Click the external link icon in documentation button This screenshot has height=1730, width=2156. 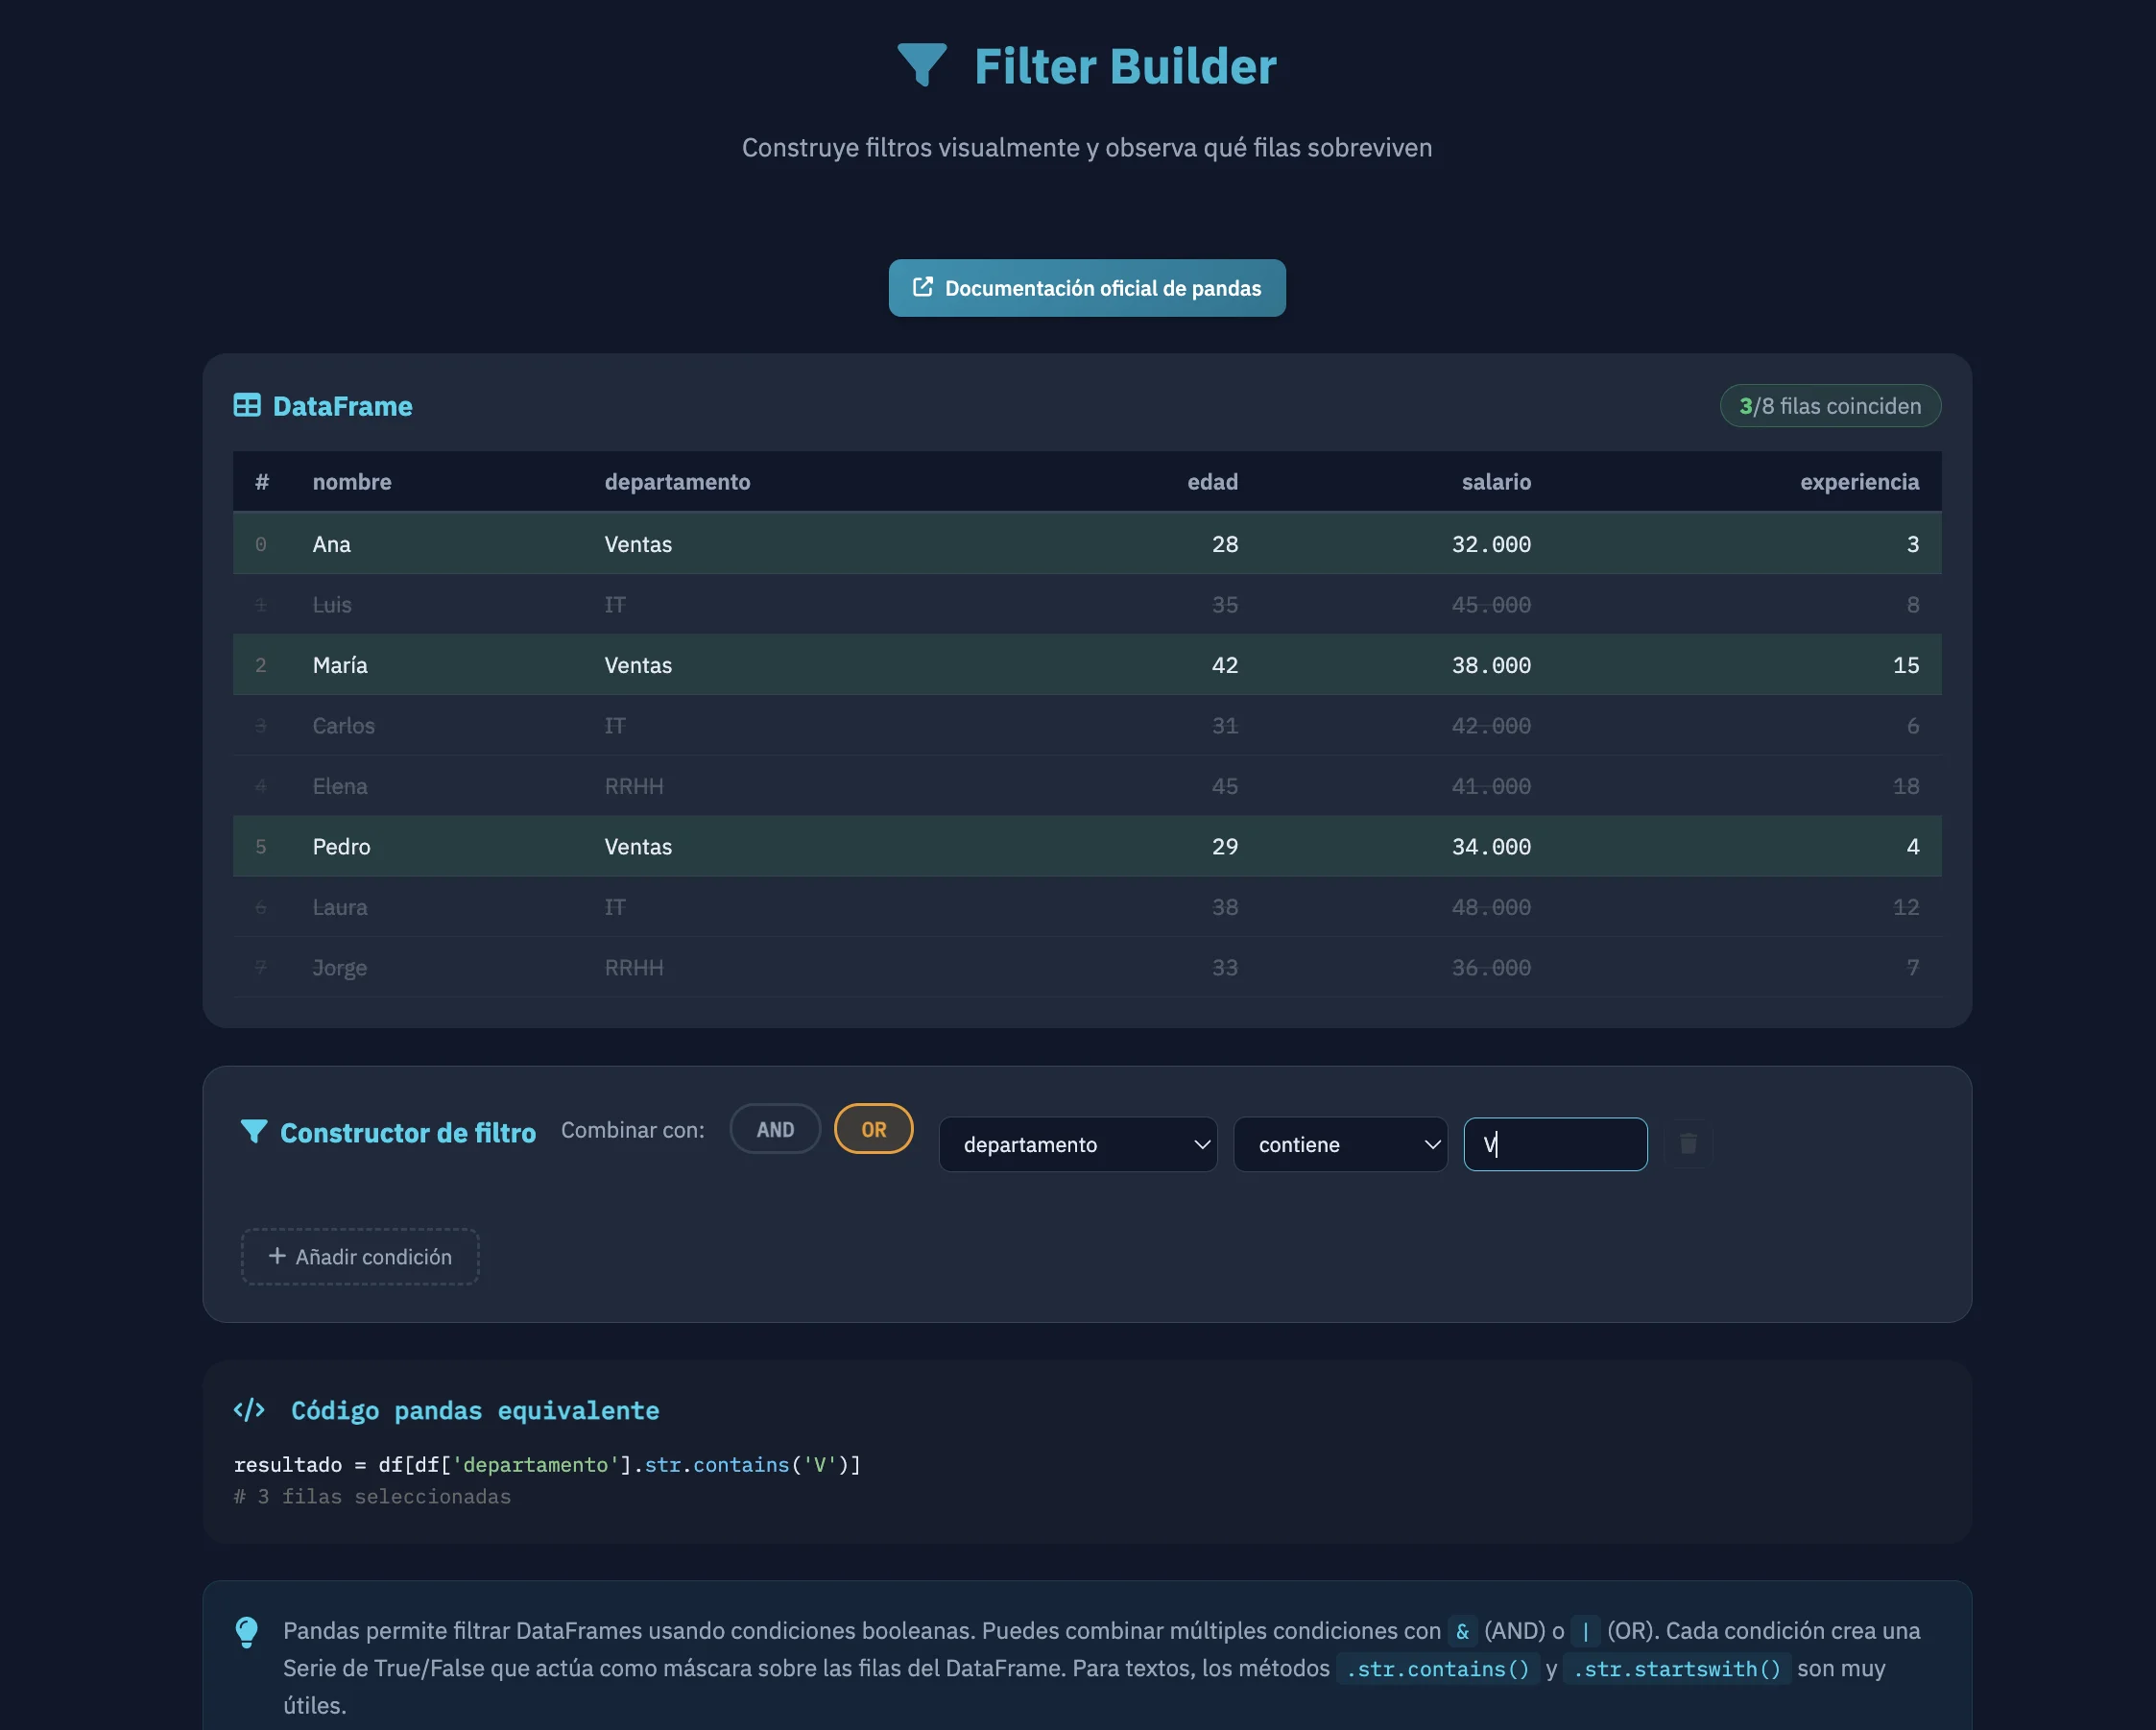pos(923,287)
